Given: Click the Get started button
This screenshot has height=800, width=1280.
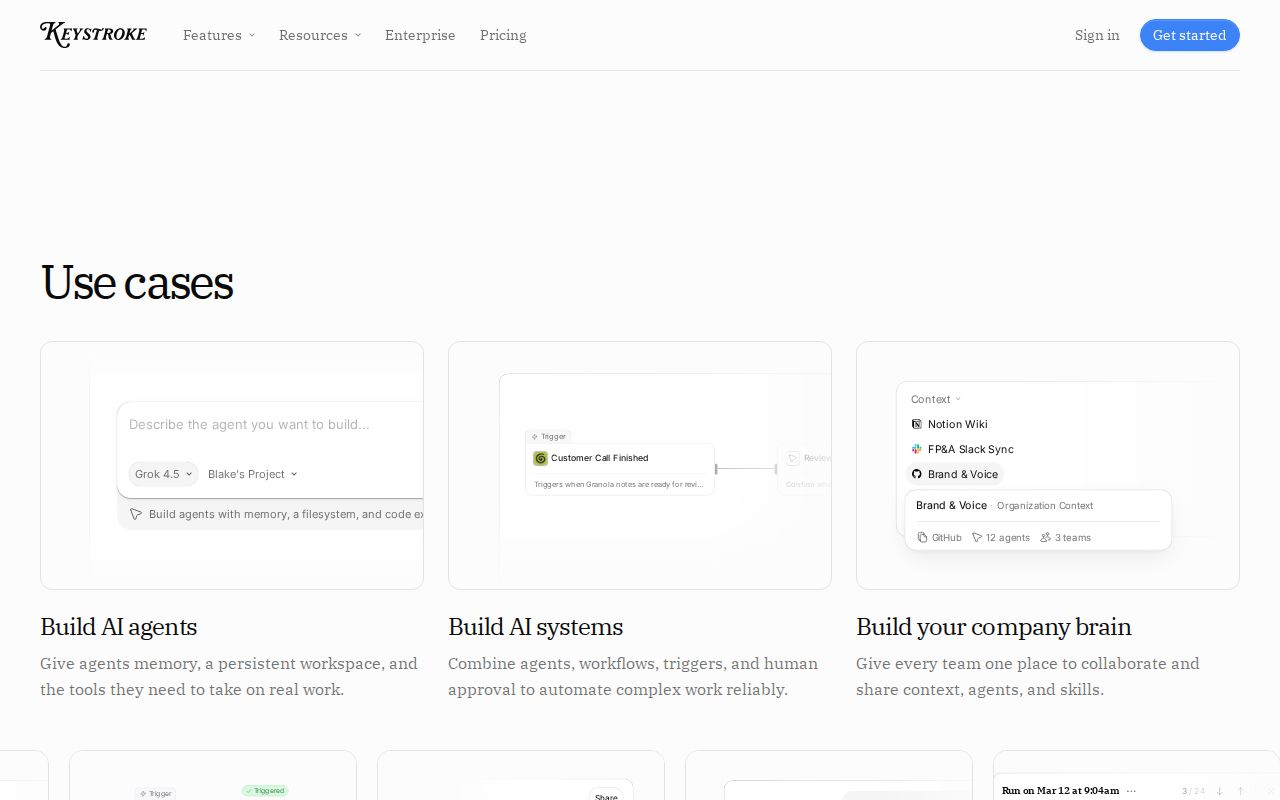Looking at the screenshot, I should tap(1190, 35).
